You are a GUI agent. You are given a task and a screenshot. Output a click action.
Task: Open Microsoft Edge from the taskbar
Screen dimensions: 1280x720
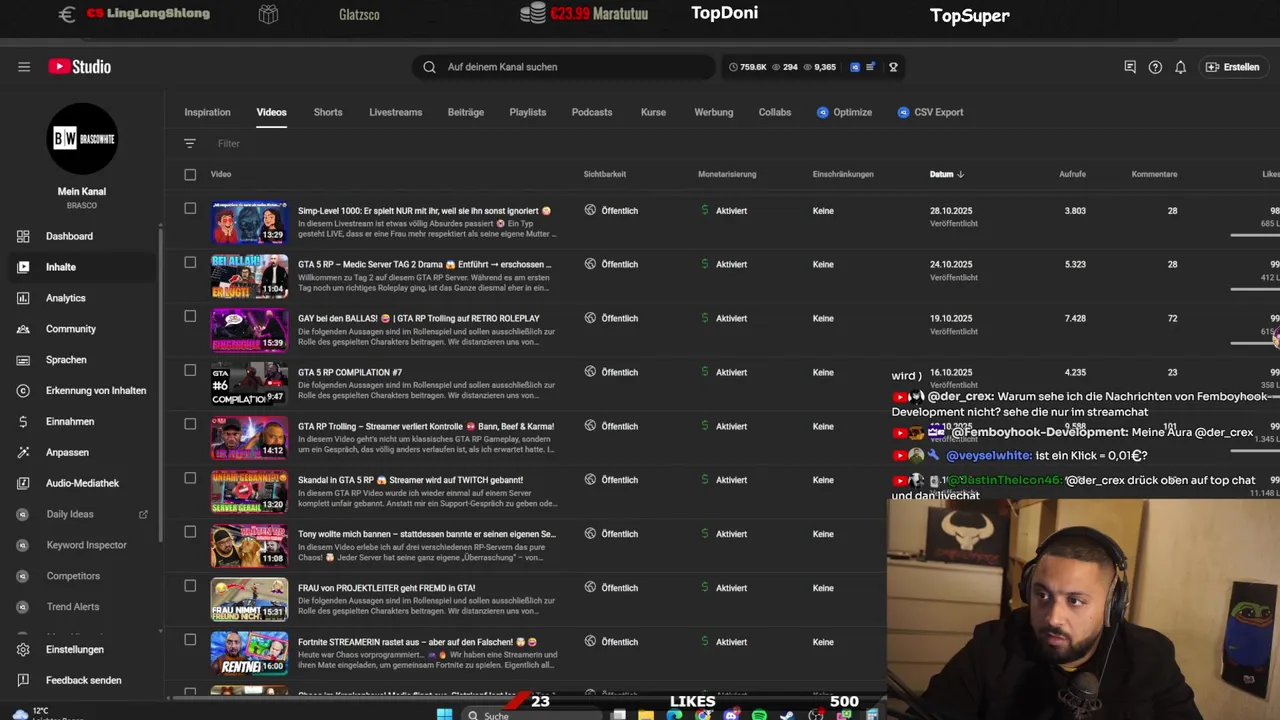[x=675, y=715]
